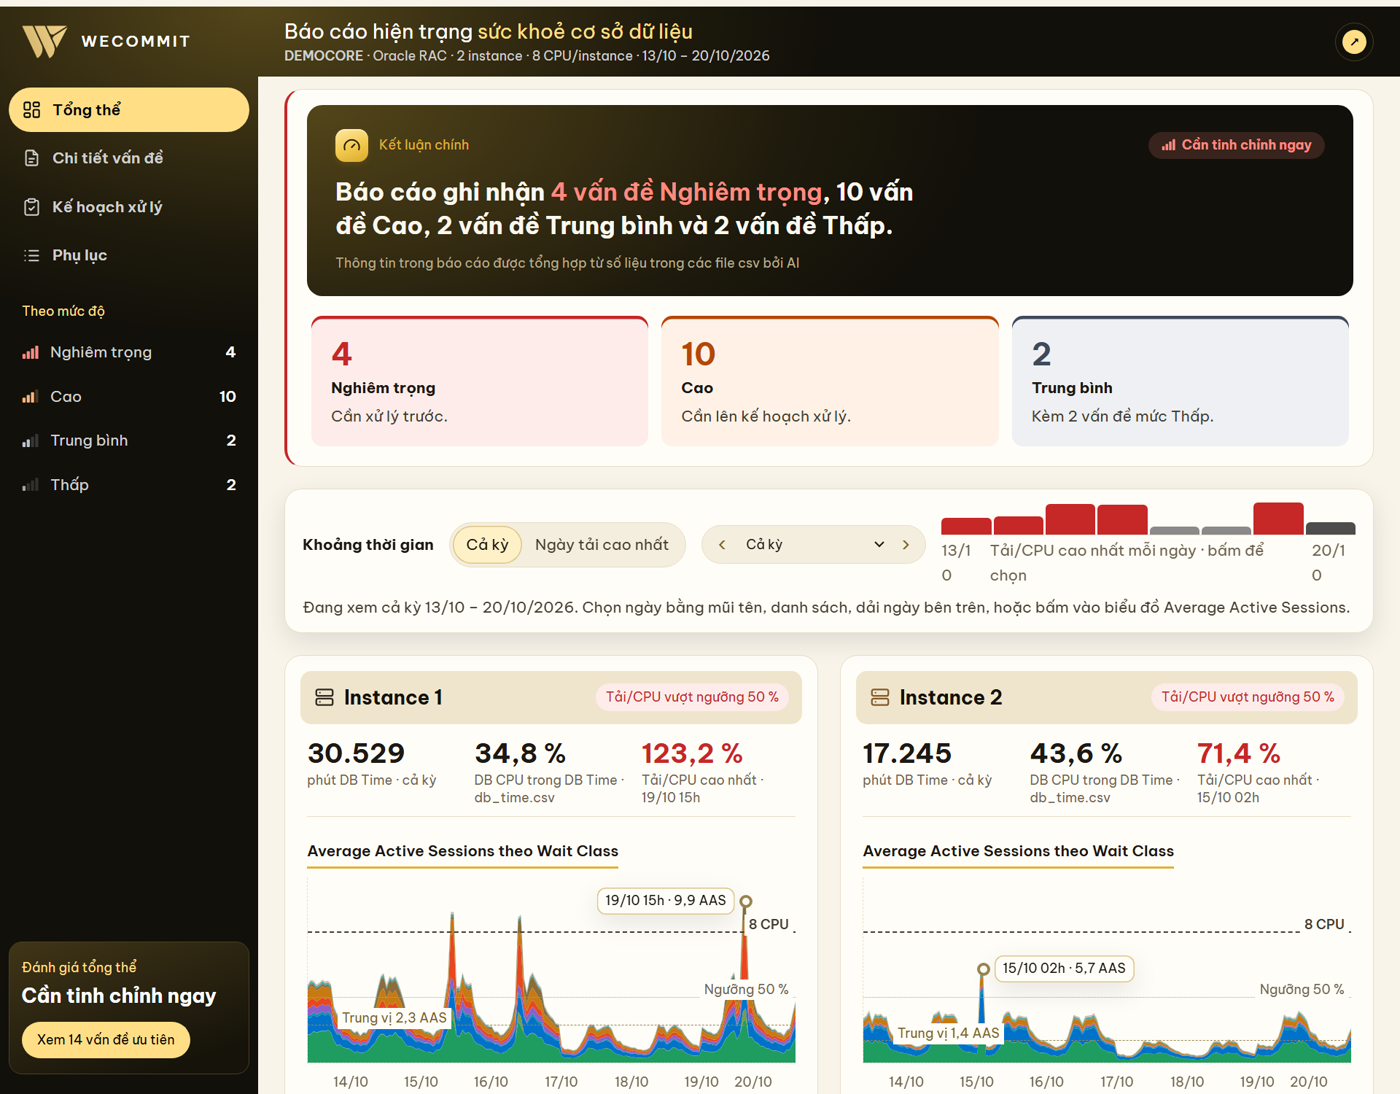Image resolution: width=1400 pixels, height=1094 pixels.
Task: Open the Tổng thể sidebar menu item
Action: click(x=129, y=110)
